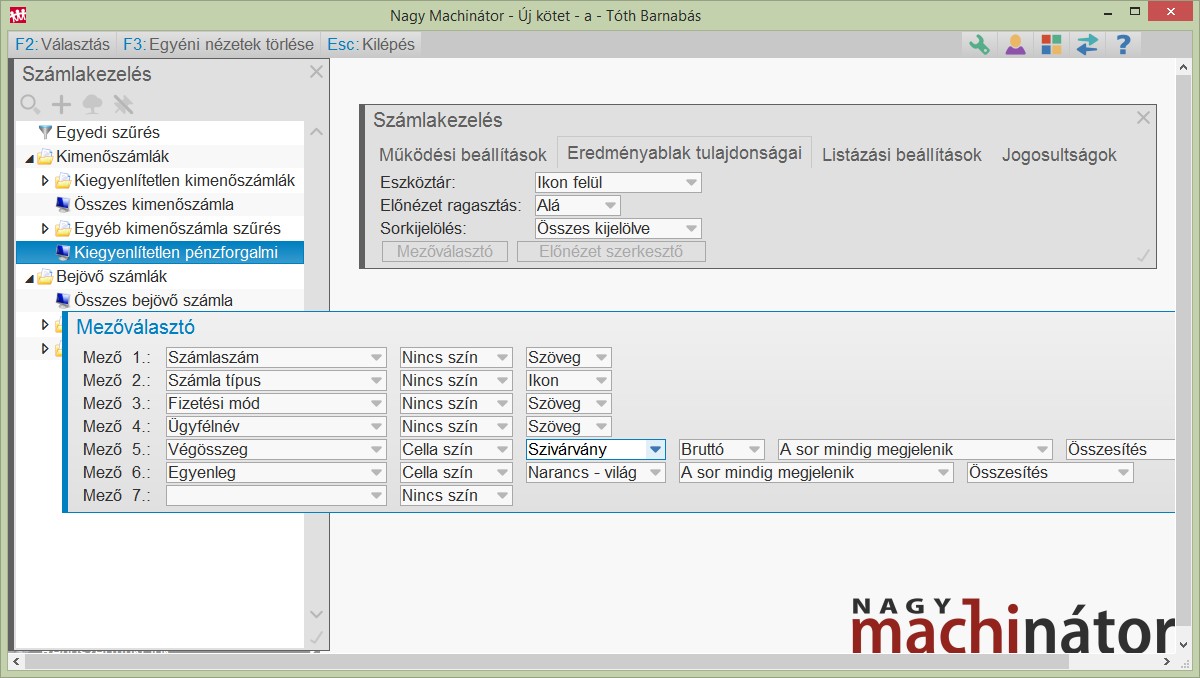
Task: Click left tree panel scroll-down arrow
Action: [316, 614]
